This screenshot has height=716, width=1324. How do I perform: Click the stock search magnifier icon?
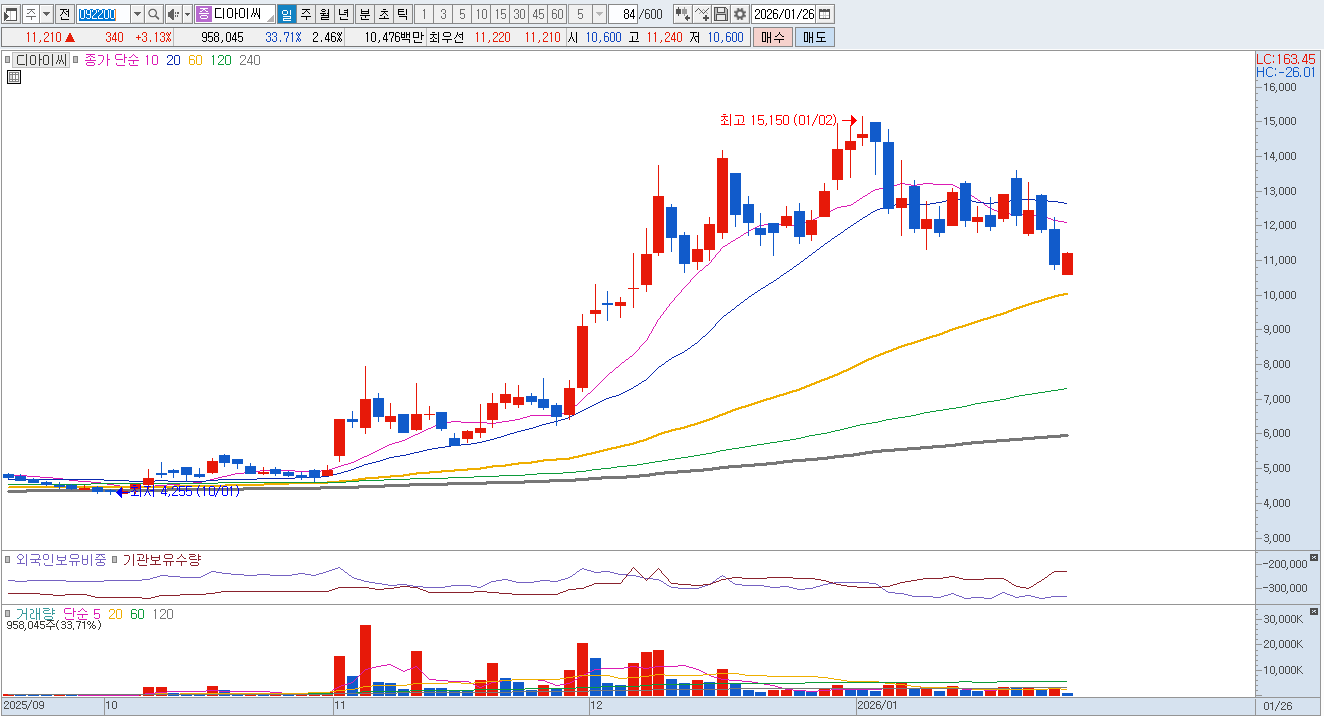click(x=153, y=14)
